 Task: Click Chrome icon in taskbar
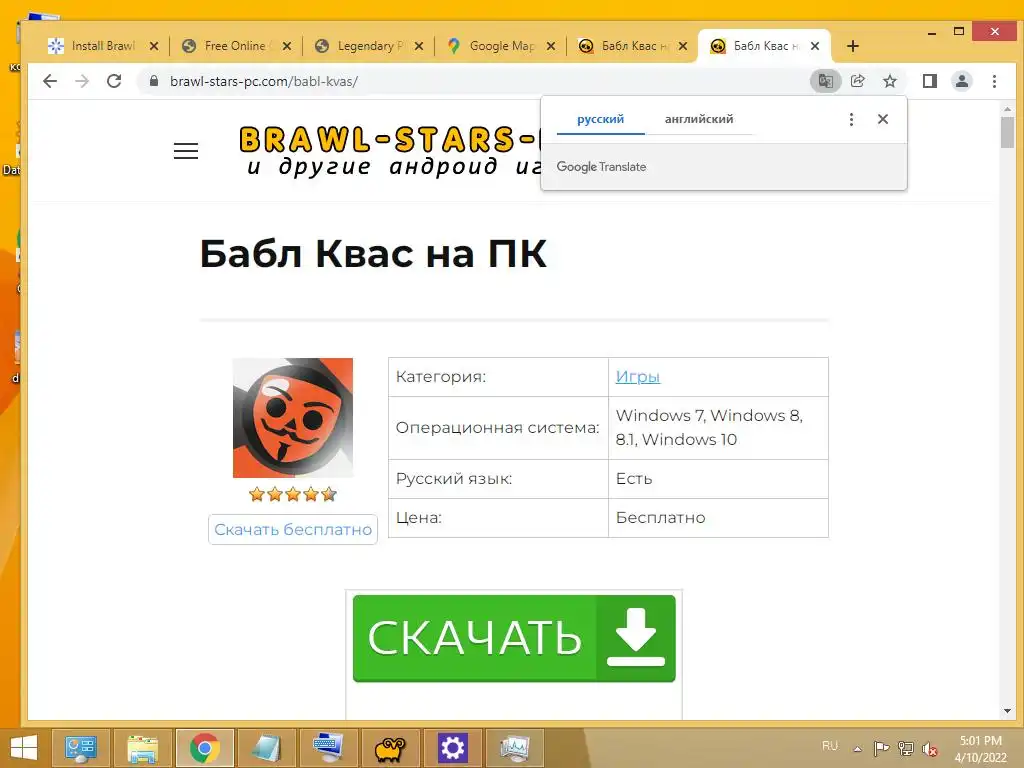click(204, 748)
